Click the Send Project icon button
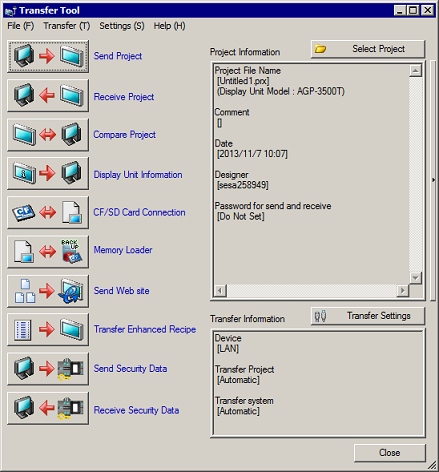Screen dimensions: 439x472 pyautogui.click(x=48, y=56)
